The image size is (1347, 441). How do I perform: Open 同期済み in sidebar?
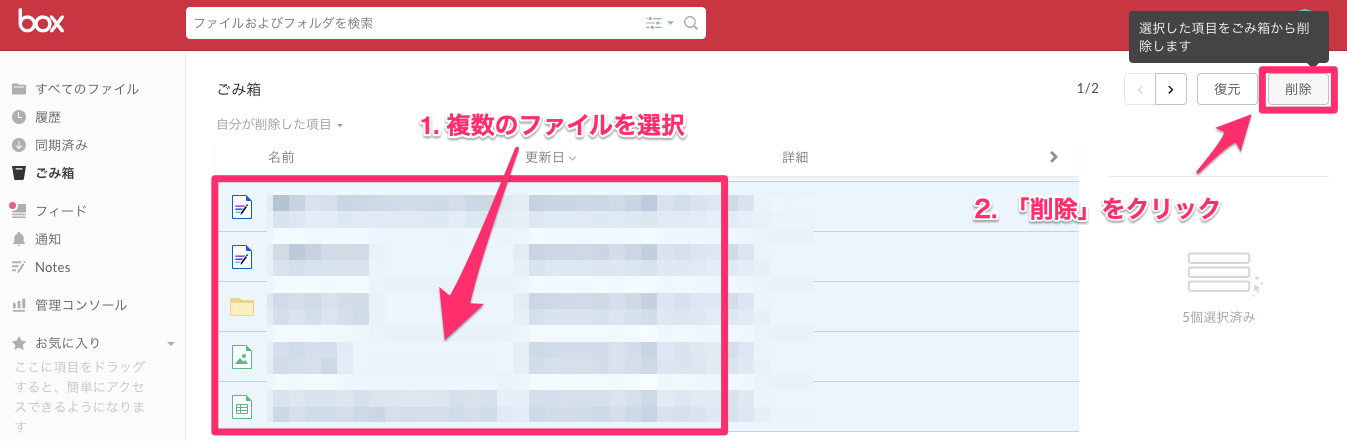point(61,145)
